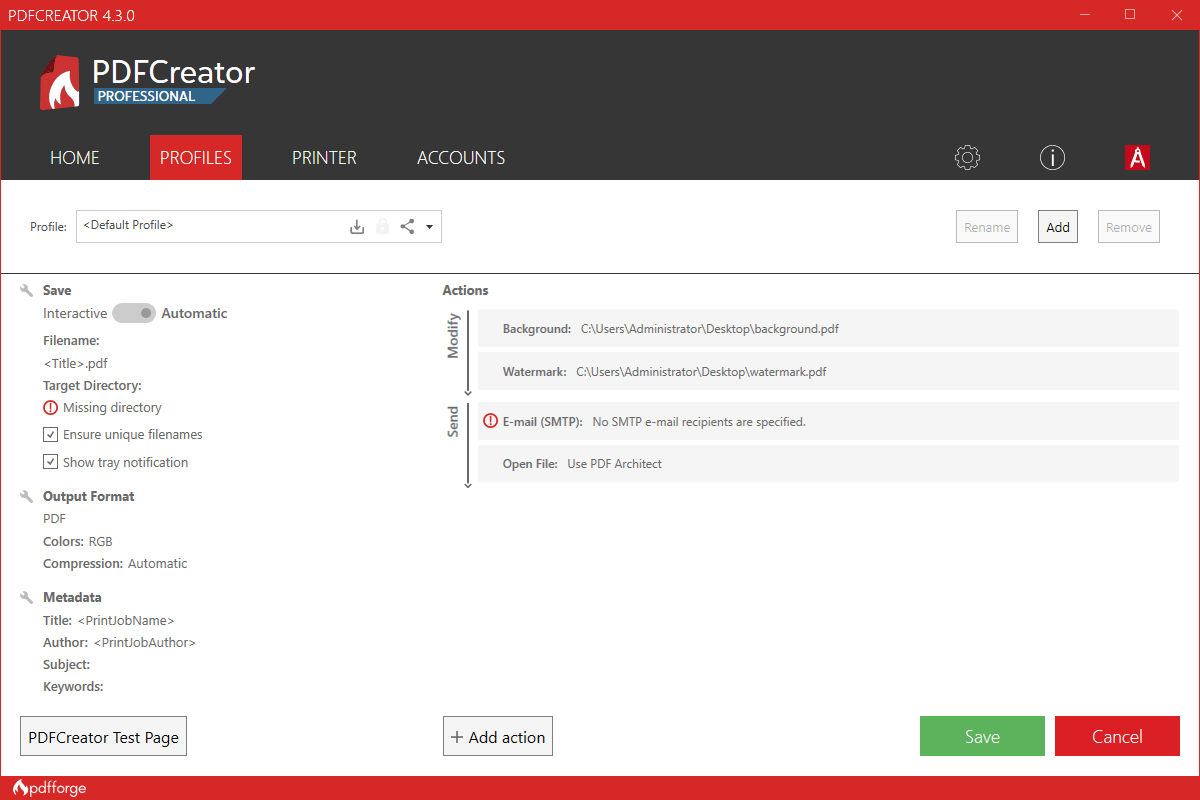Switch to PRINTER tab

pyautogui.click(x=324, y=157)
